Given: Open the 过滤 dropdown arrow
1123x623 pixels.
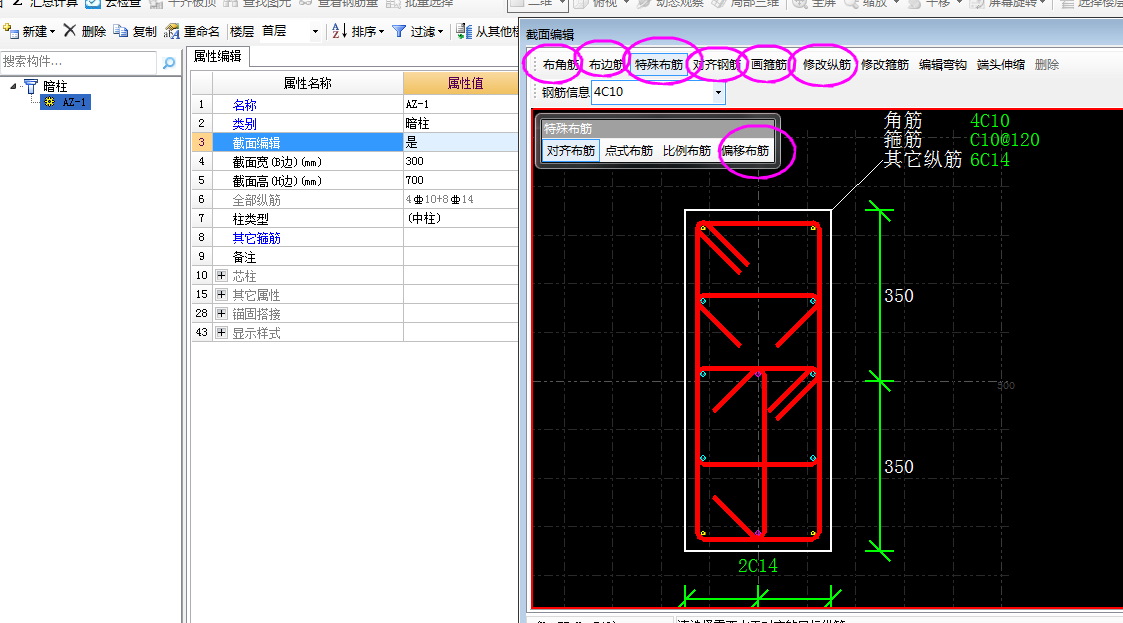Looking at the screenshot, I should (440, 32).
